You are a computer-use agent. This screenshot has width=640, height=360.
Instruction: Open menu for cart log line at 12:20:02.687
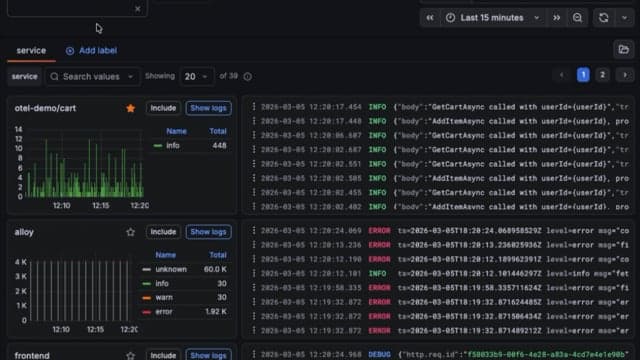254,150
